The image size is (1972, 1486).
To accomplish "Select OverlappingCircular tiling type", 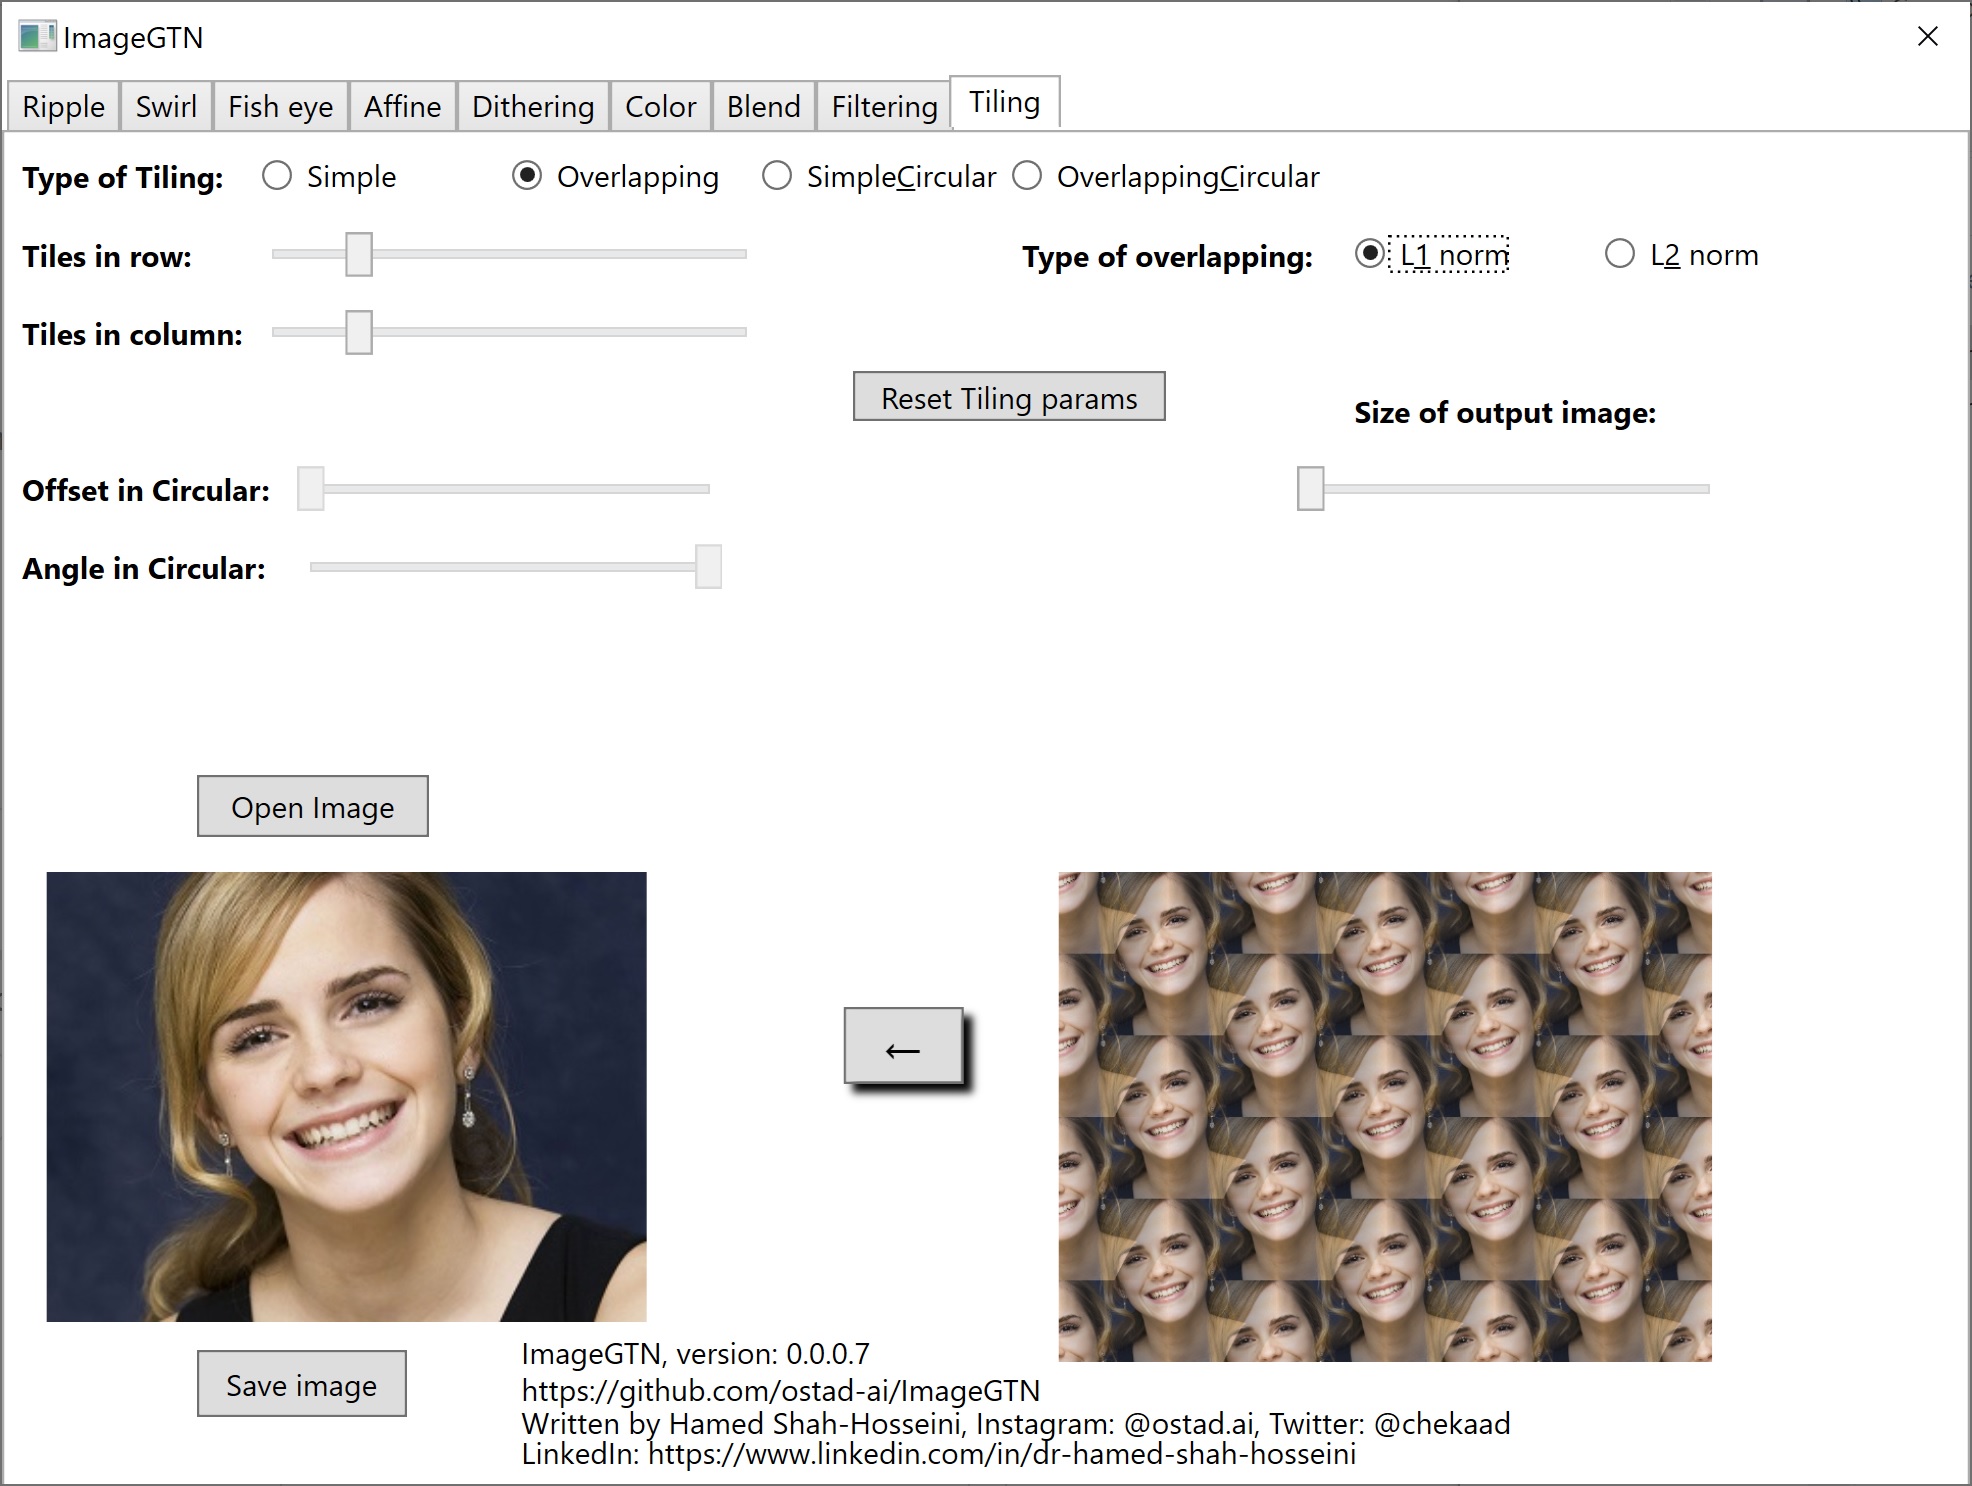I will (1027, 177).
